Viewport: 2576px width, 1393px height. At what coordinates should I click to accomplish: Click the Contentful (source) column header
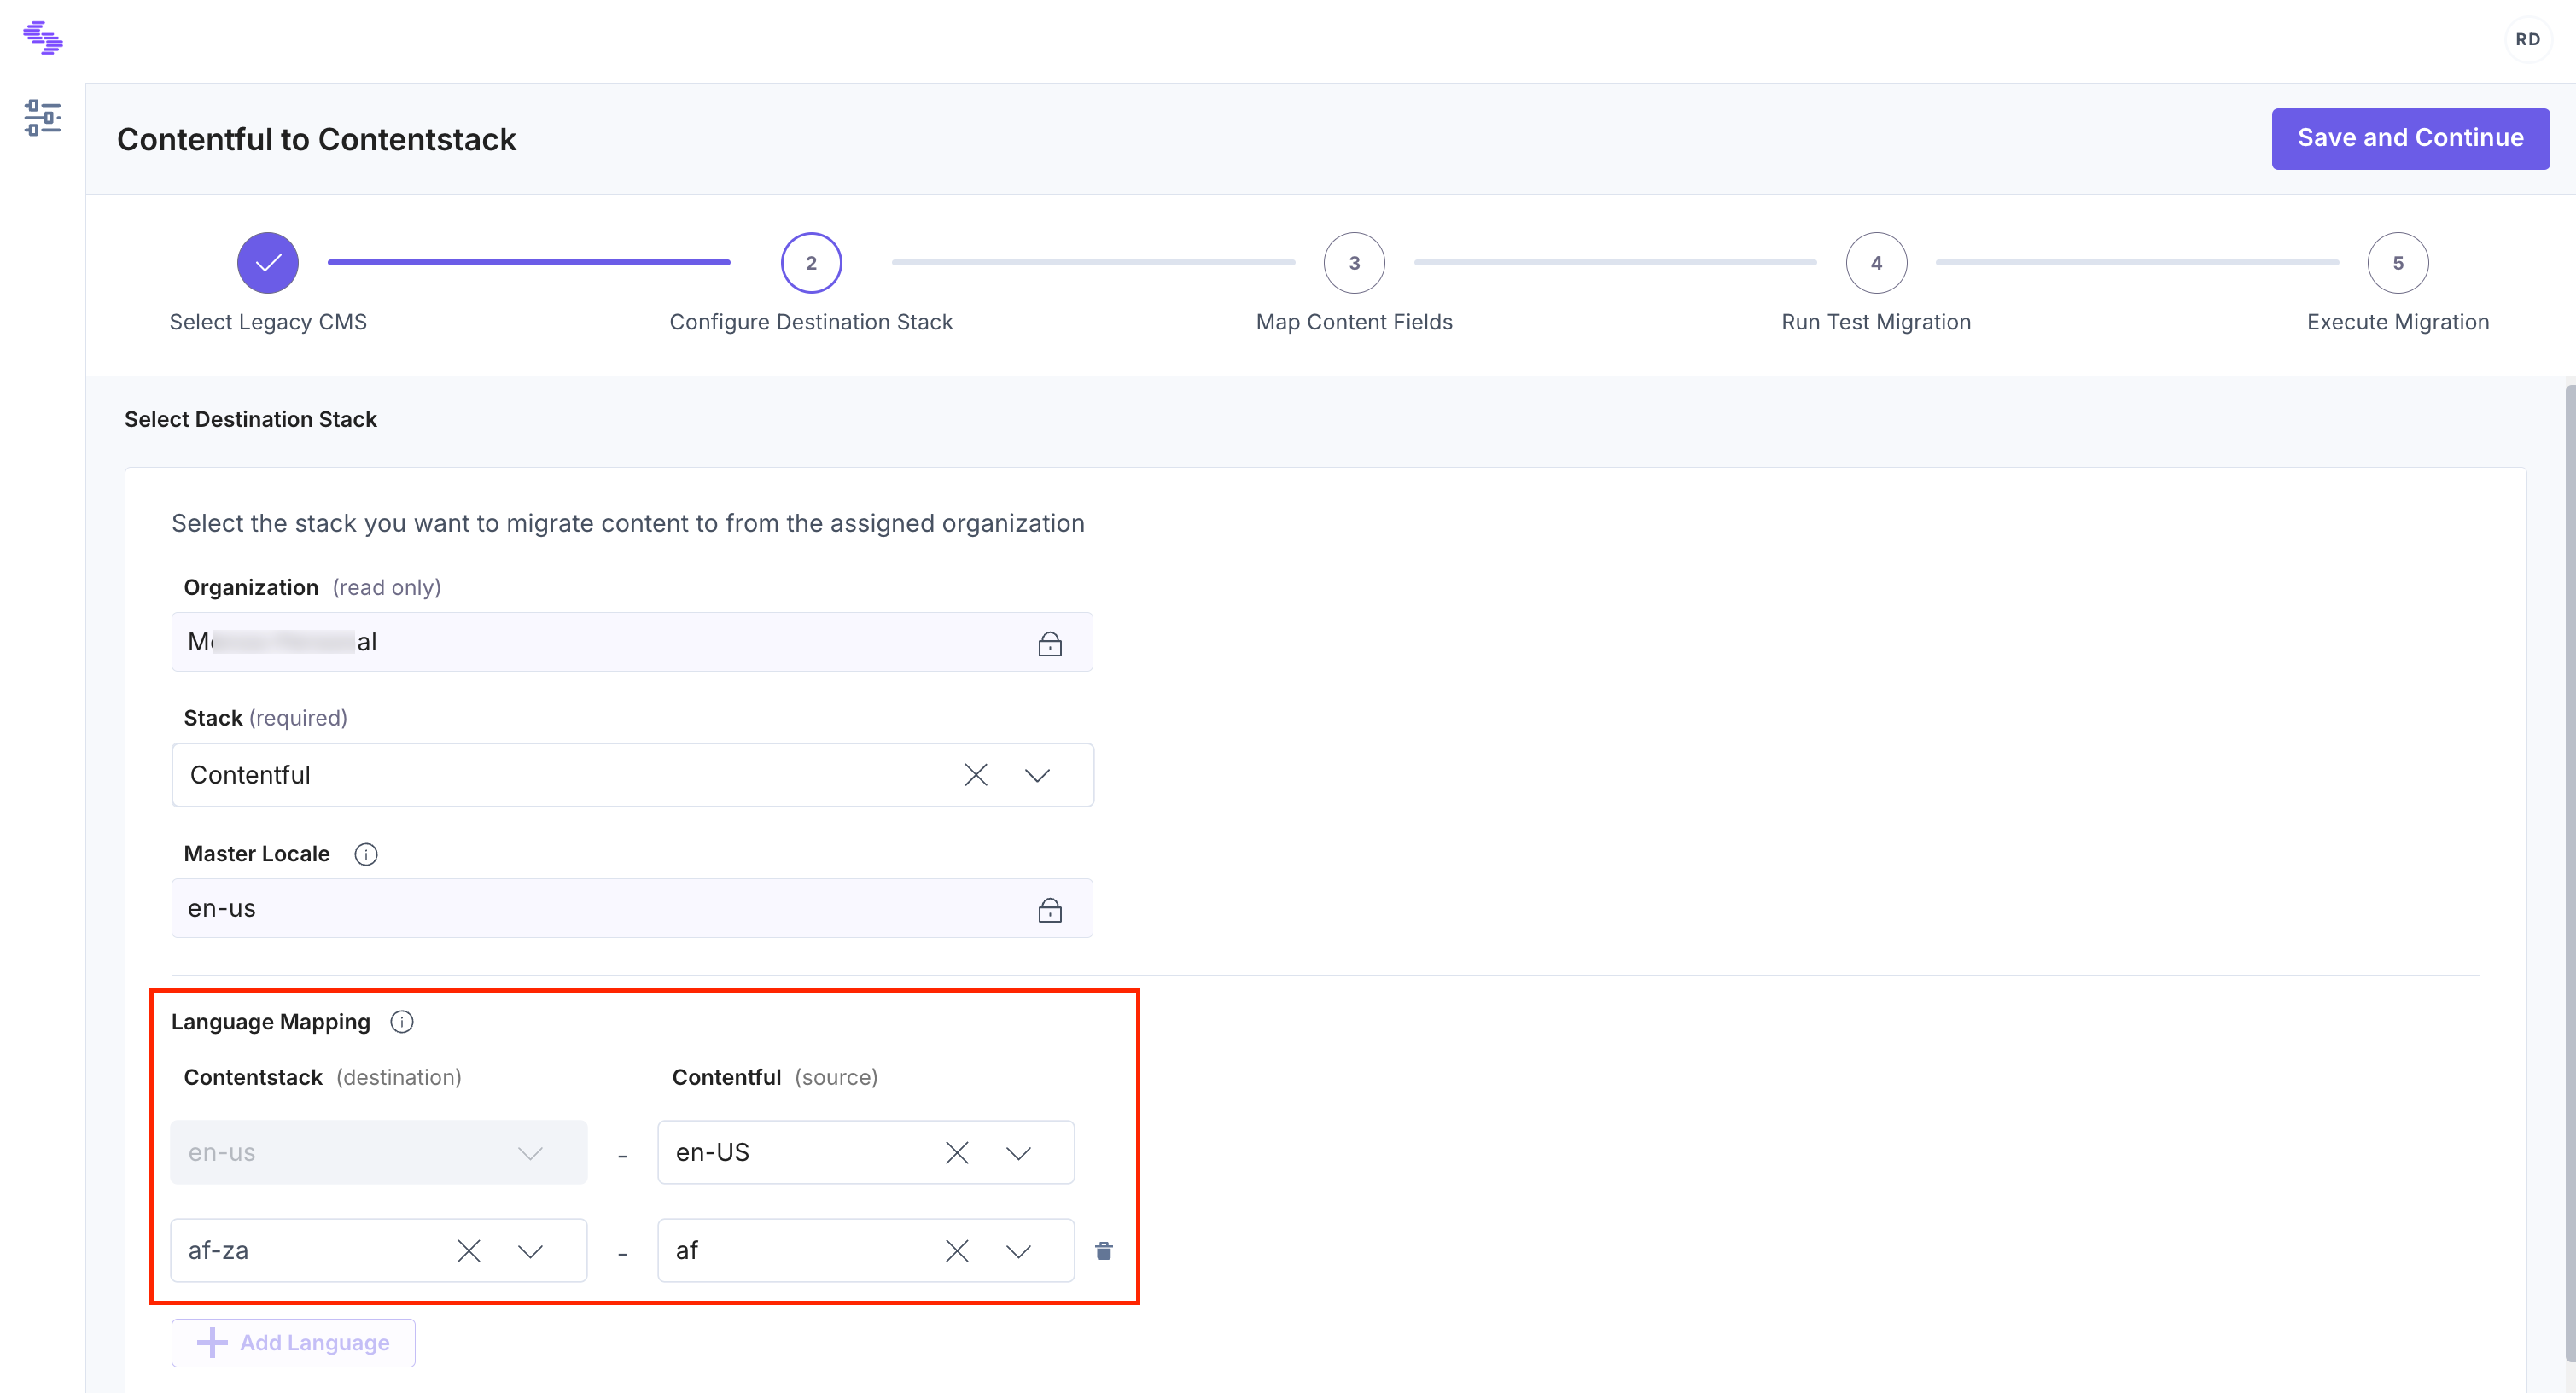(x=775, y=1077)
